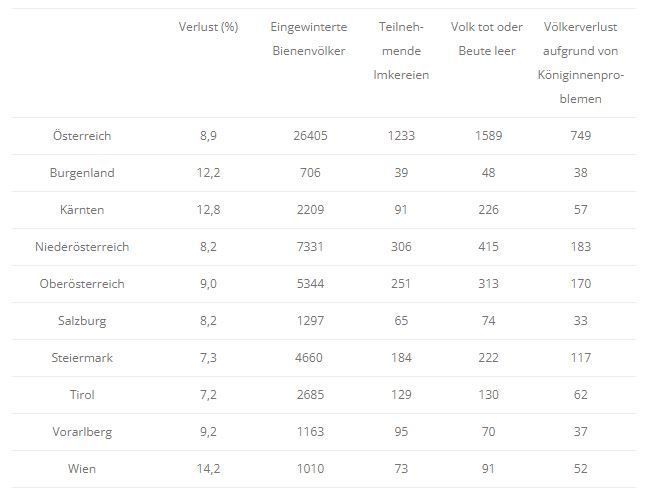Click Kärnten's dead colonies value 226
651x488 pixels.
[x=485, y=209]
